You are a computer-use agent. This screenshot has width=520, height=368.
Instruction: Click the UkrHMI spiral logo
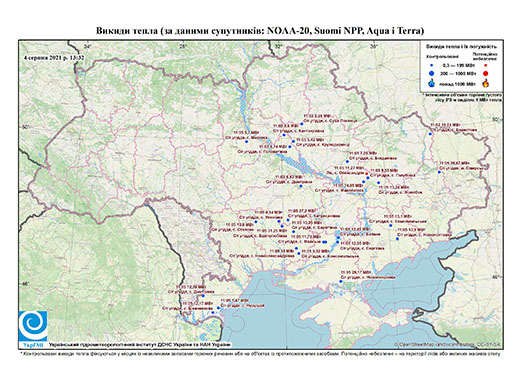[x=33, y=326]
